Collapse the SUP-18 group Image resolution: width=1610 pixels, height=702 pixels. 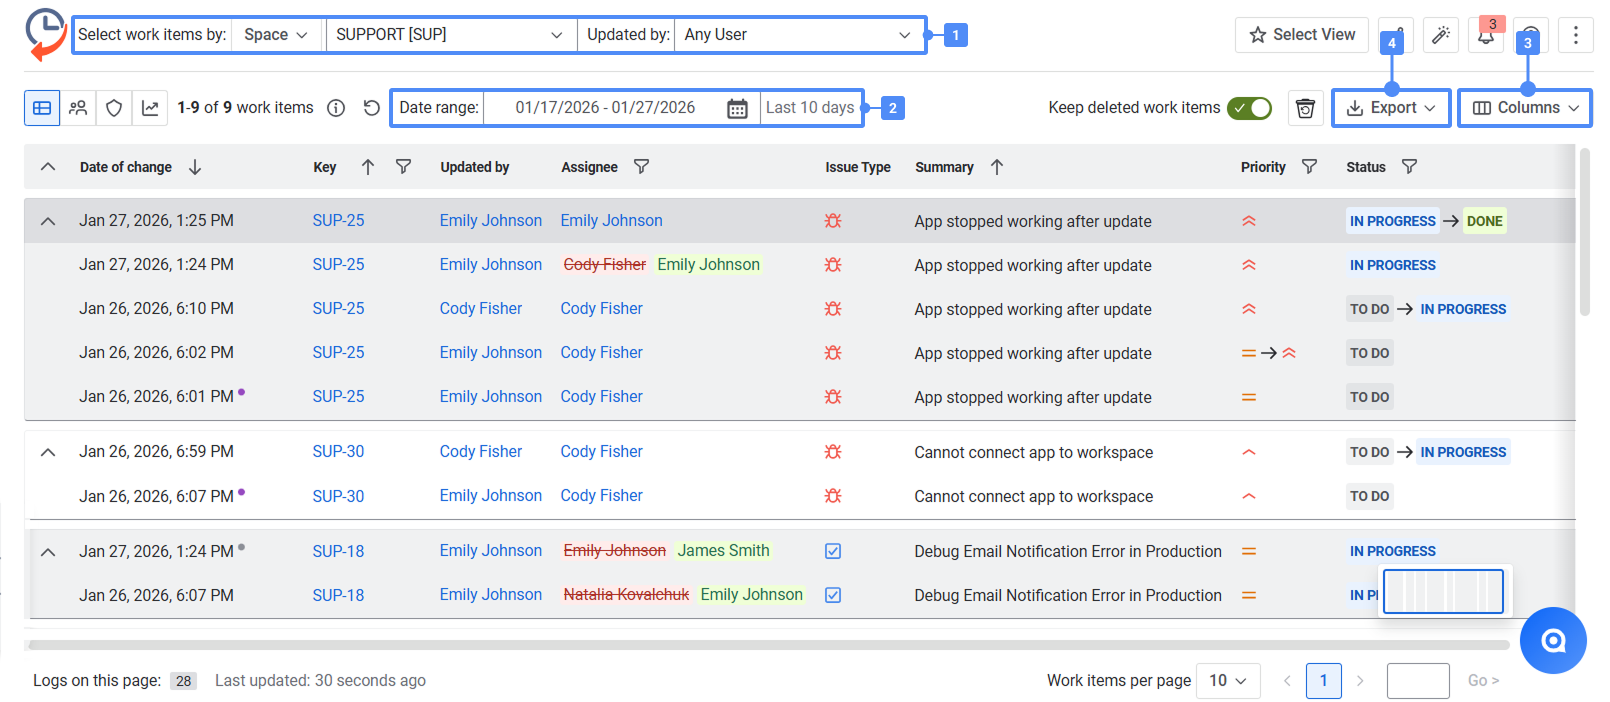(x=48, y=552)
